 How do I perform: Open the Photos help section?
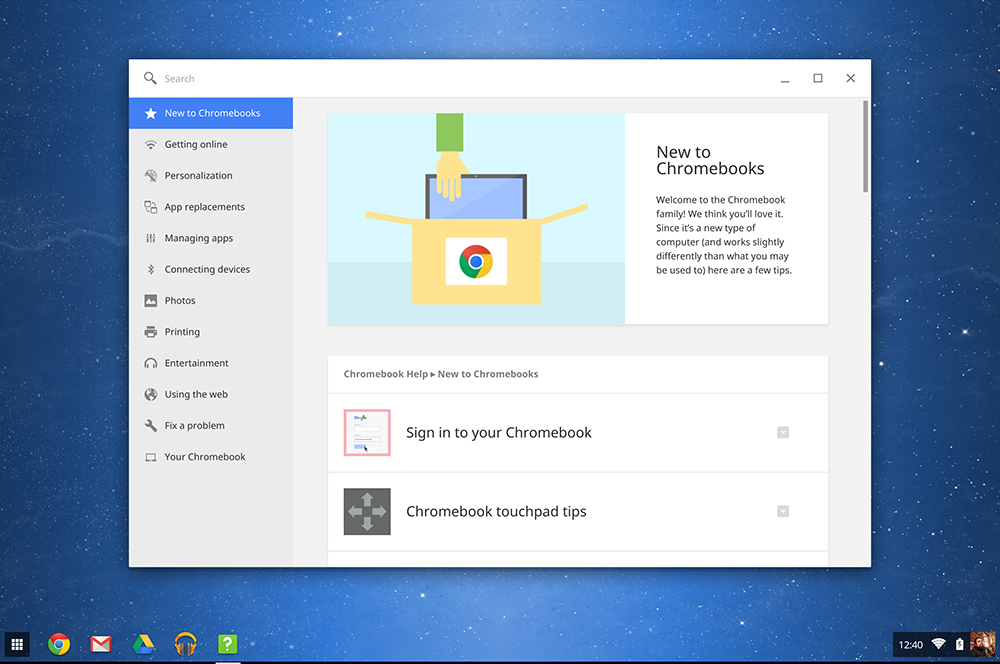[x=211, y=300]
